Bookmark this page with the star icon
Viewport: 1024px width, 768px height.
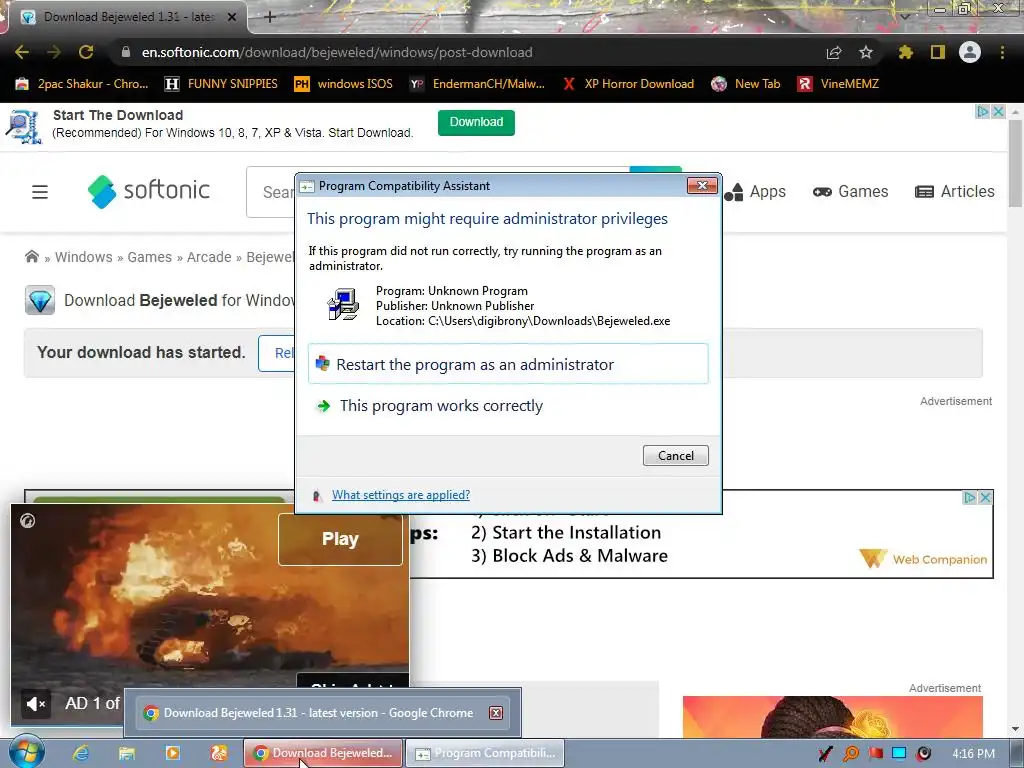(866, 52)
